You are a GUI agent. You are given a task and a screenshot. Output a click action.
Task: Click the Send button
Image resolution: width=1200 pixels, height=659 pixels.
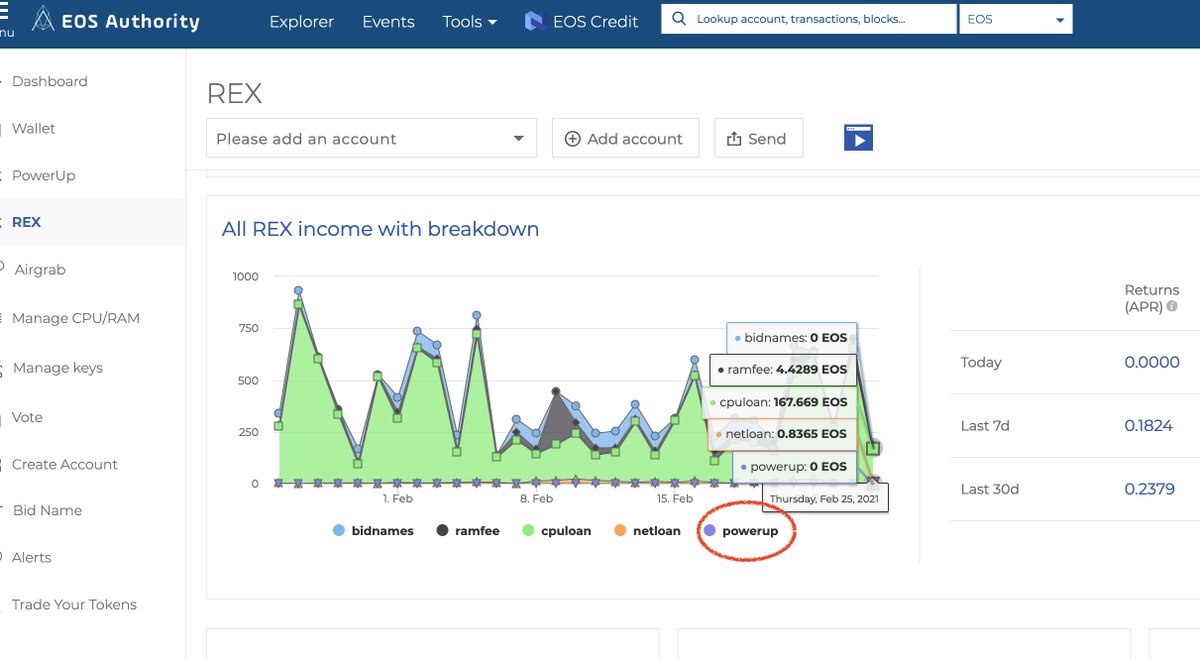(758, 138)
